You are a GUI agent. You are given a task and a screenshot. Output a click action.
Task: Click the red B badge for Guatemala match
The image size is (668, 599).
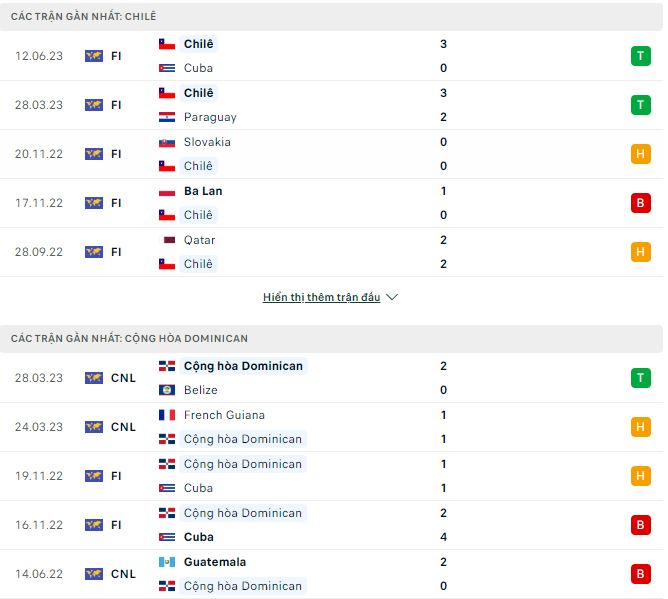(x=640, y=574)
